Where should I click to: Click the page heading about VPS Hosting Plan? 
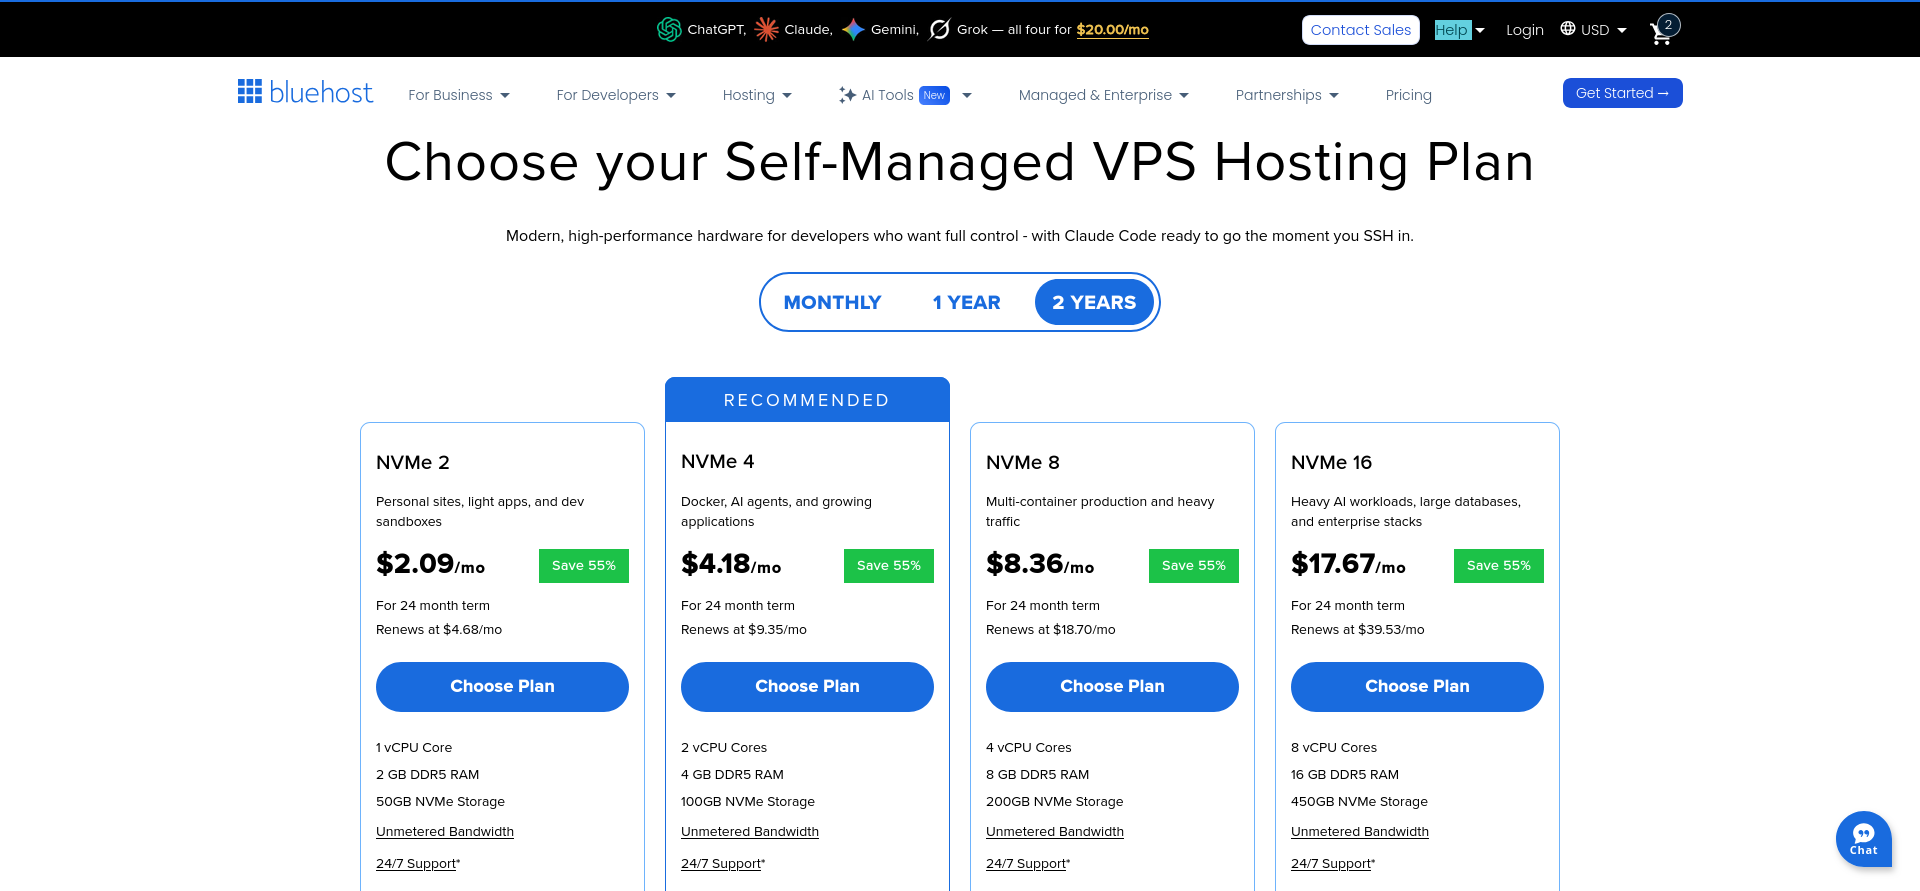coord(960,162)
